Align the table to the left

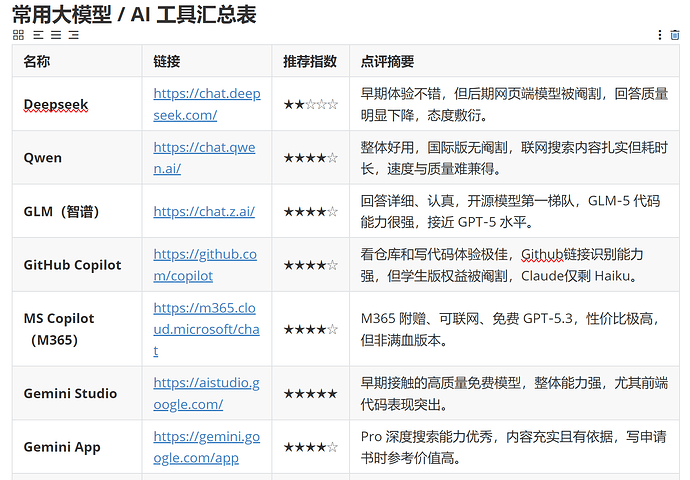(38, 35)
